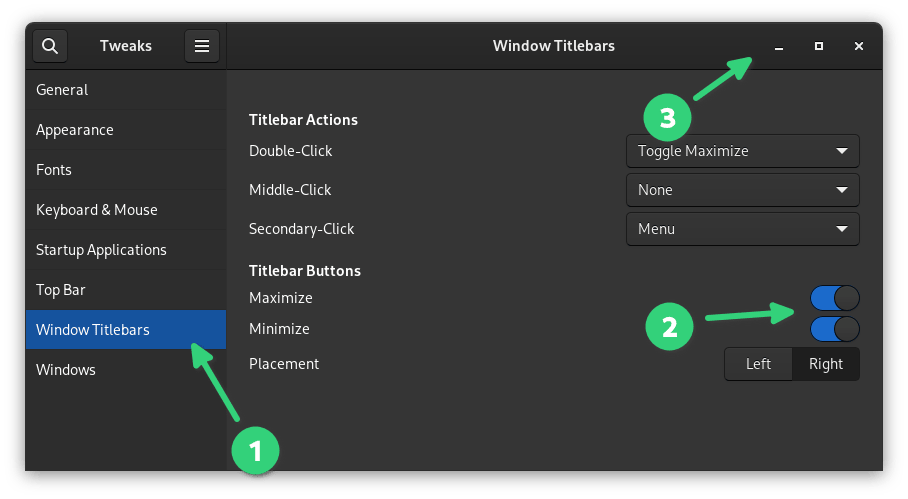Open Startup Applications in the sidebar

tap(101, 250)
